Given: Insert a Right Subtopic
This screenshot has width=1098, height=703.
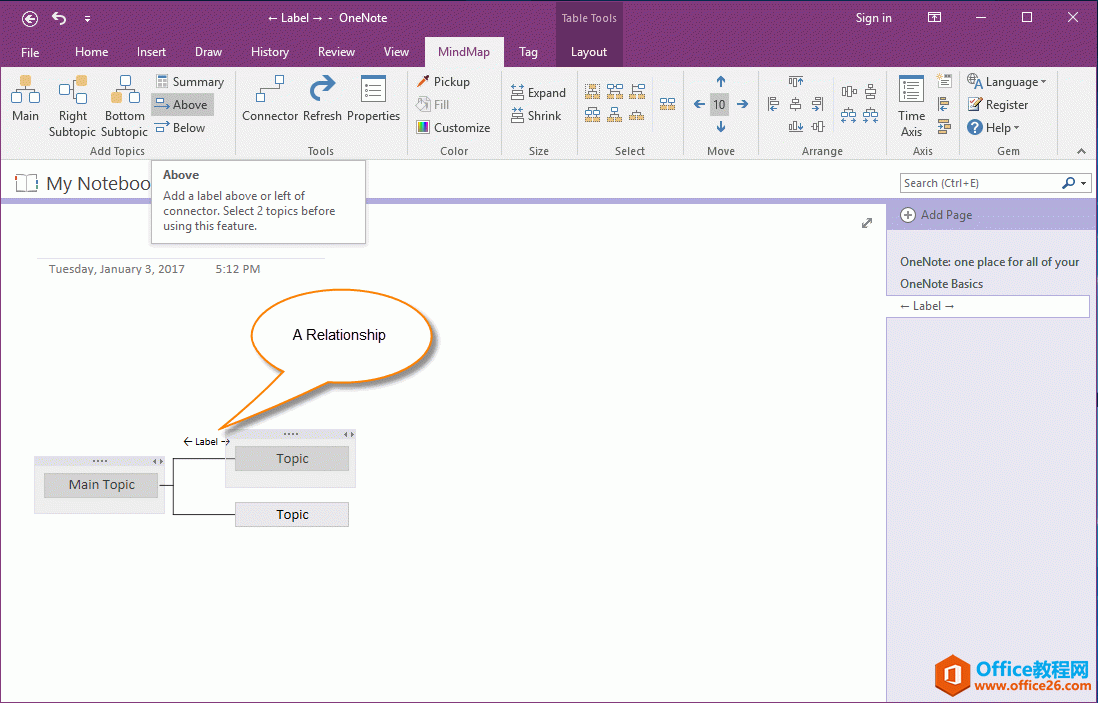Looking at the screenshot, I should pos(72,105).
